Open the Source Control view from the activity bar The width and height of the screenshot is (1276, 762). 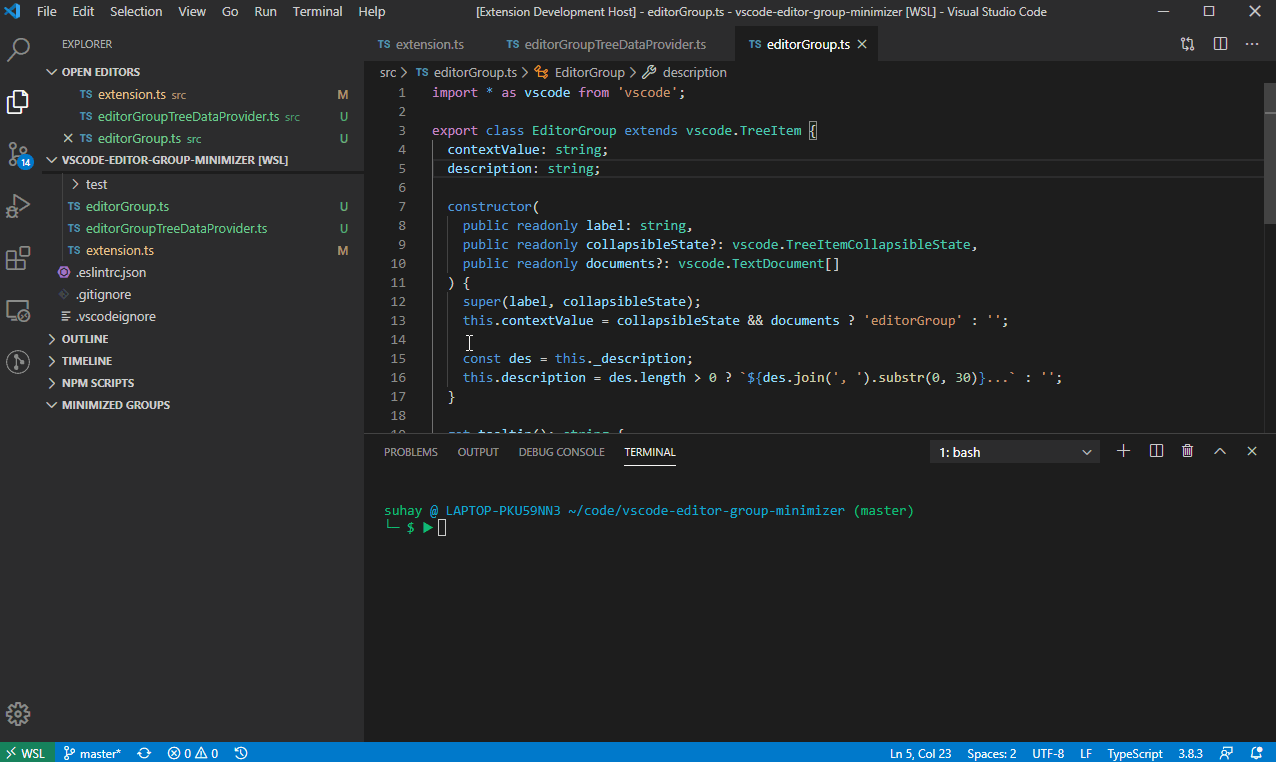[x=18, y=154]
